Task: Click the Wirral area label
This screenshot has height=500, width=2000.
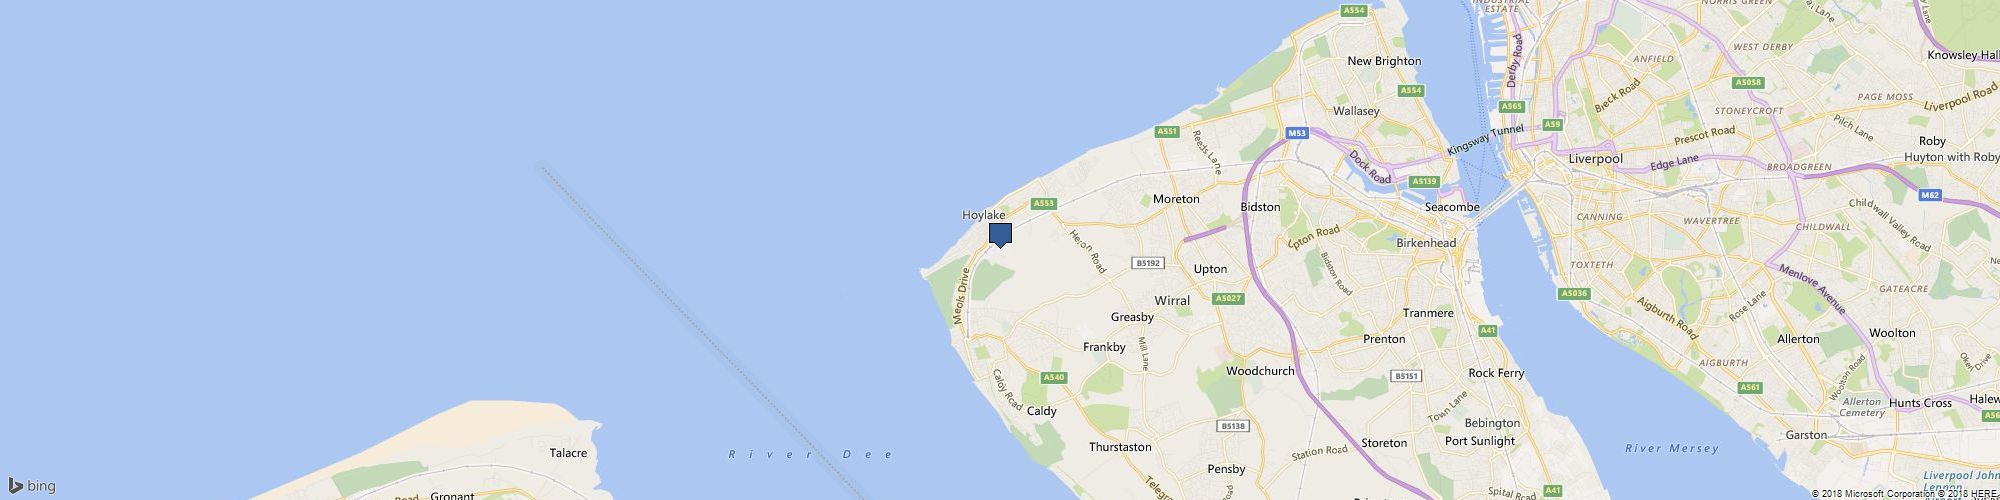Action: click(1172, 299)
